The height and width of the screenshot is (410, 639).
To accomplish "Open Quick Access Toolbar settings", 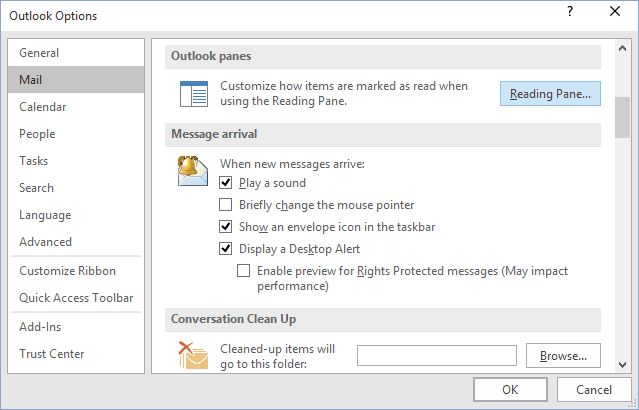I will (x=76, y=298).
